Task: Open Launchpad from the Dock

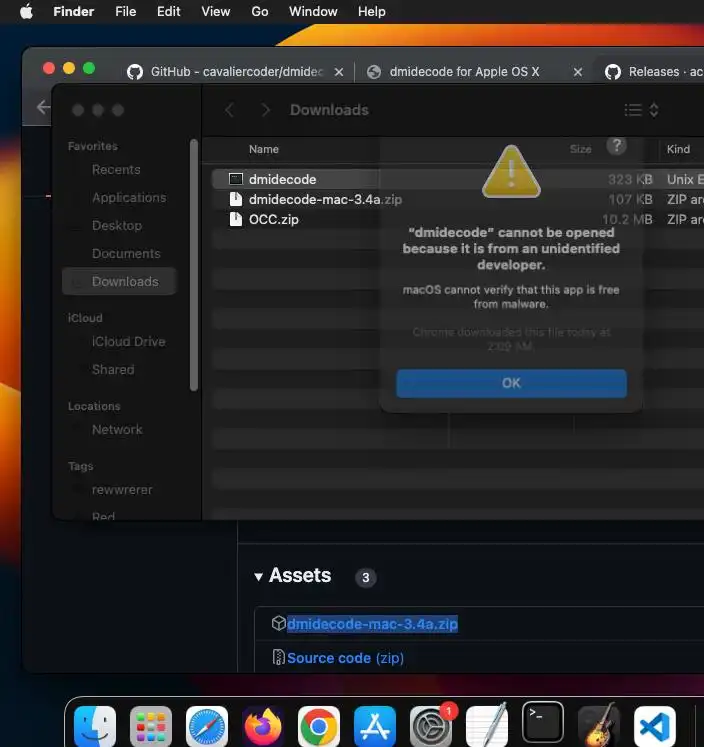Action: [151, 727]
